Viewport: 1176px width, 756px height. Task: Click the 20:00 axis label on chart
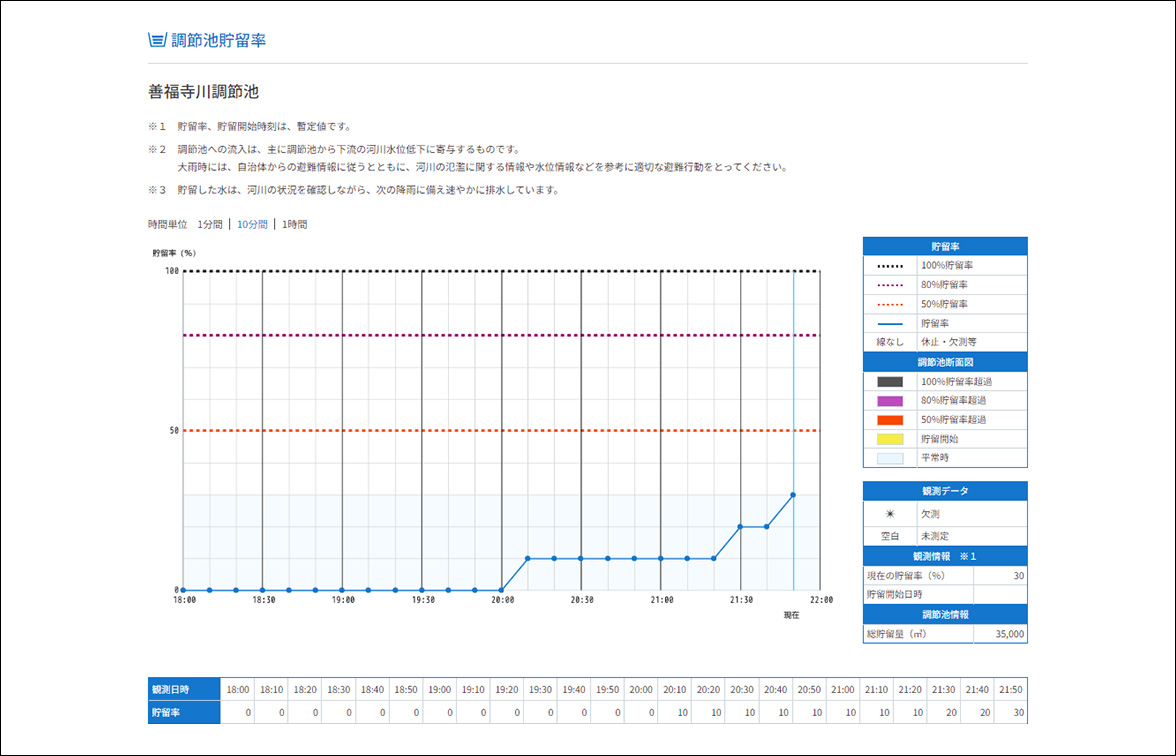point(502,600)
